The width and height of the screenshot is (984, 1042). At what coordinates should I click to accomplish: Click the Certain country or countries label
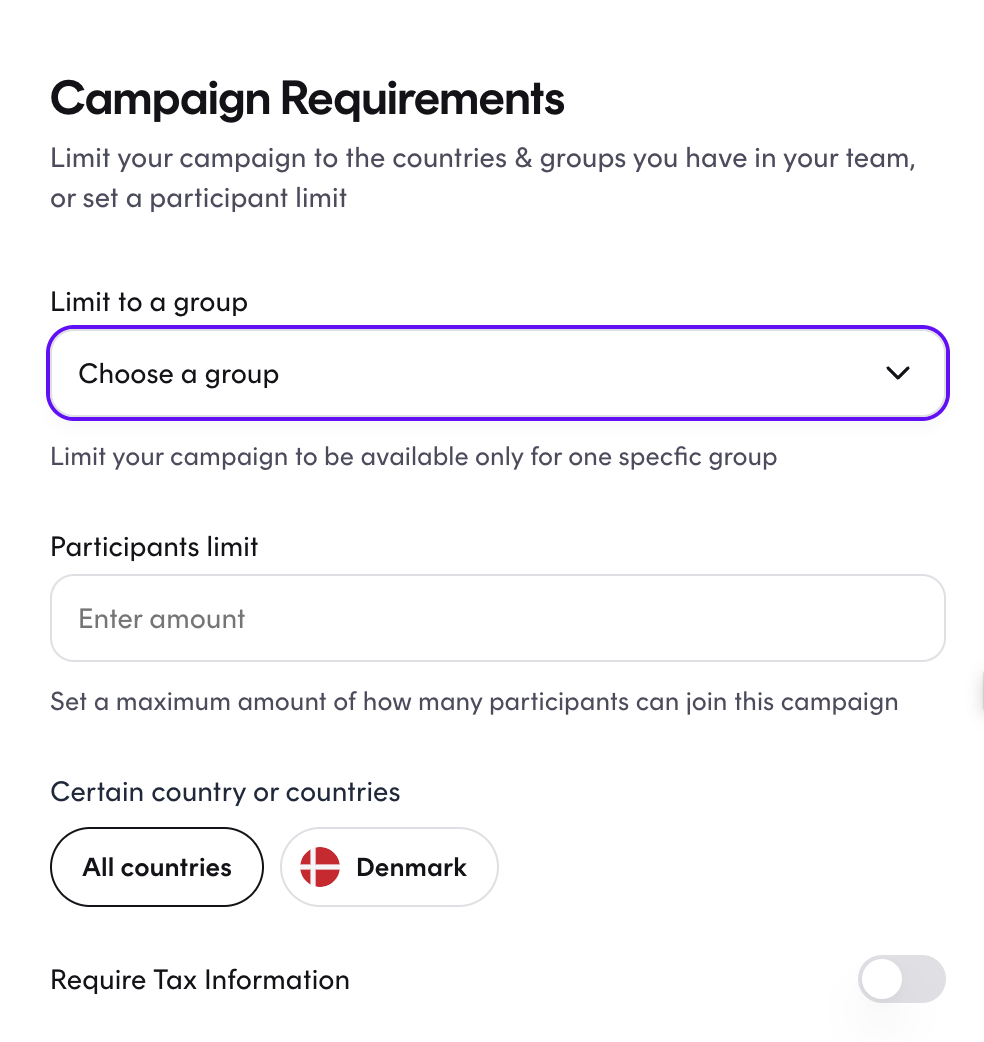tap(225, 792)
